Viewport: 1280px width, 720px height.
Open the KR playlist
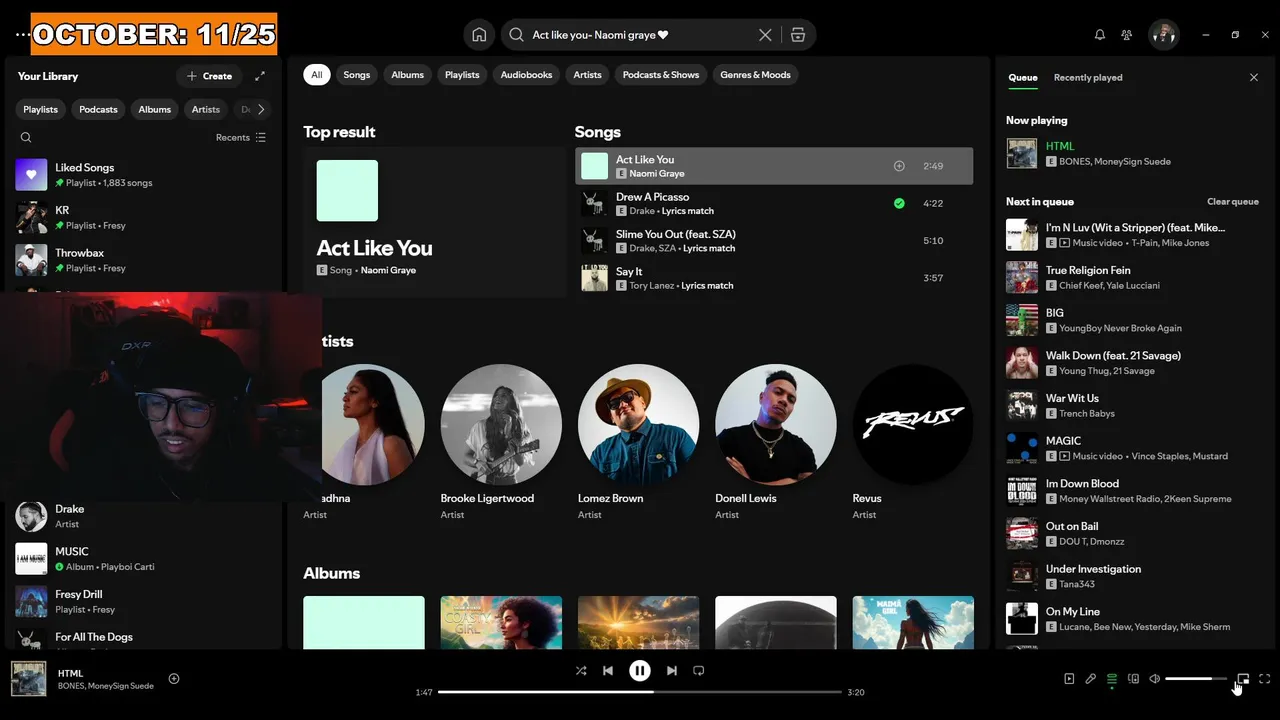(142, 217)
